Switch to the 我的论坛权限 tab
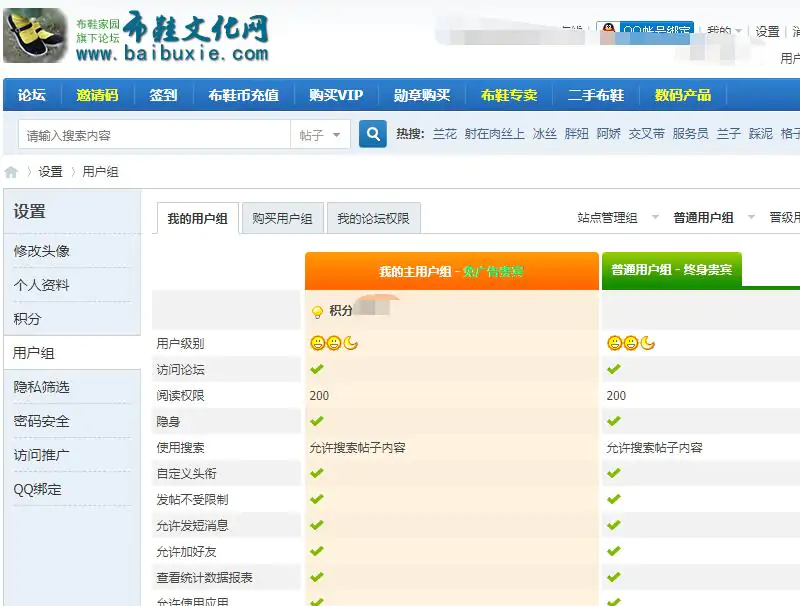Viewport: 800px width, 606px height. pyautogui.click(x=373, y=218)
